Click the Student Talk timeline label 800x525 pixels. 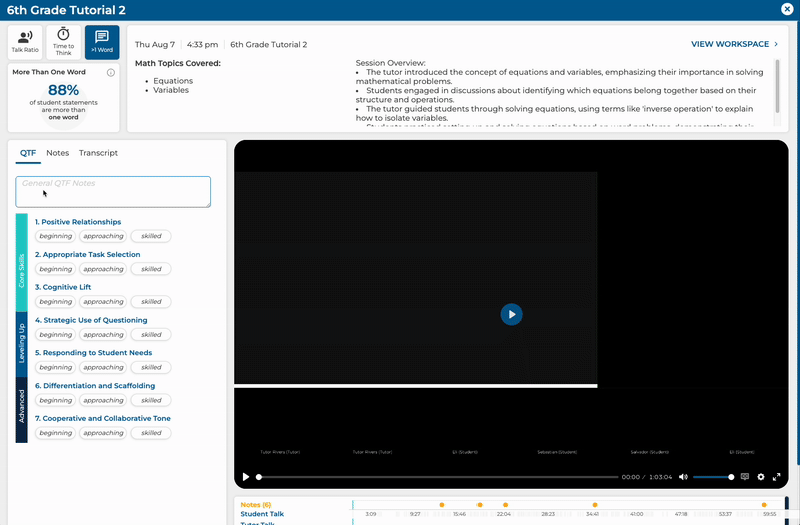click(x=262, y=514)
